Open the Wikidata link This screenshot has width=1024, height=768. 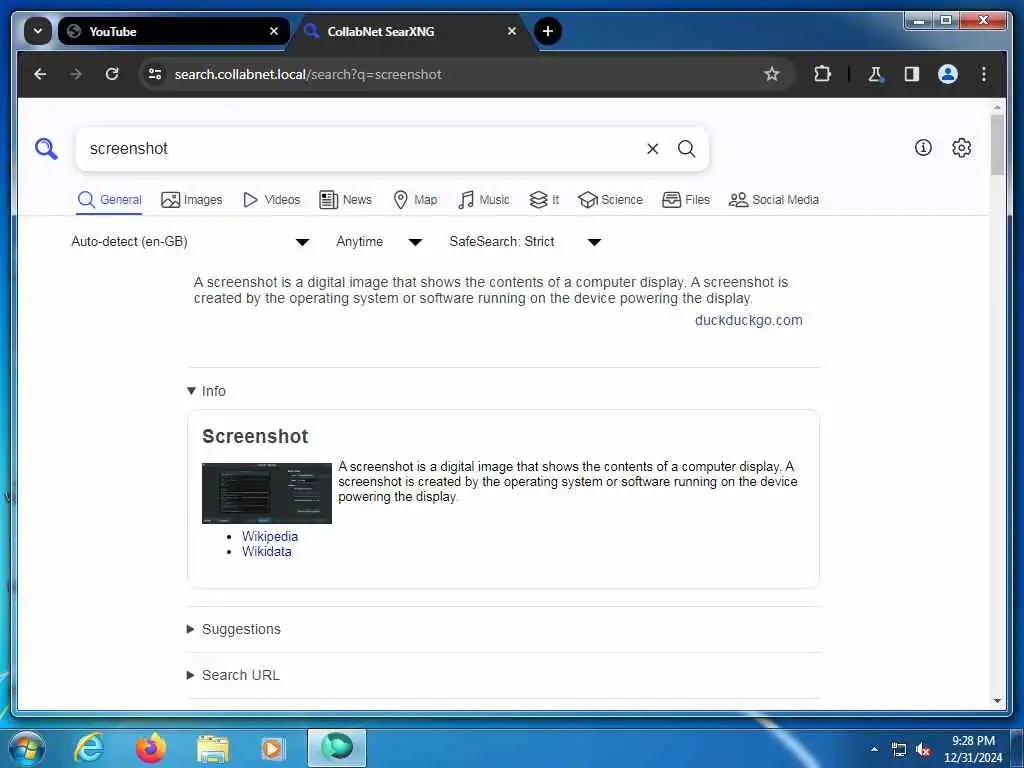266,552
